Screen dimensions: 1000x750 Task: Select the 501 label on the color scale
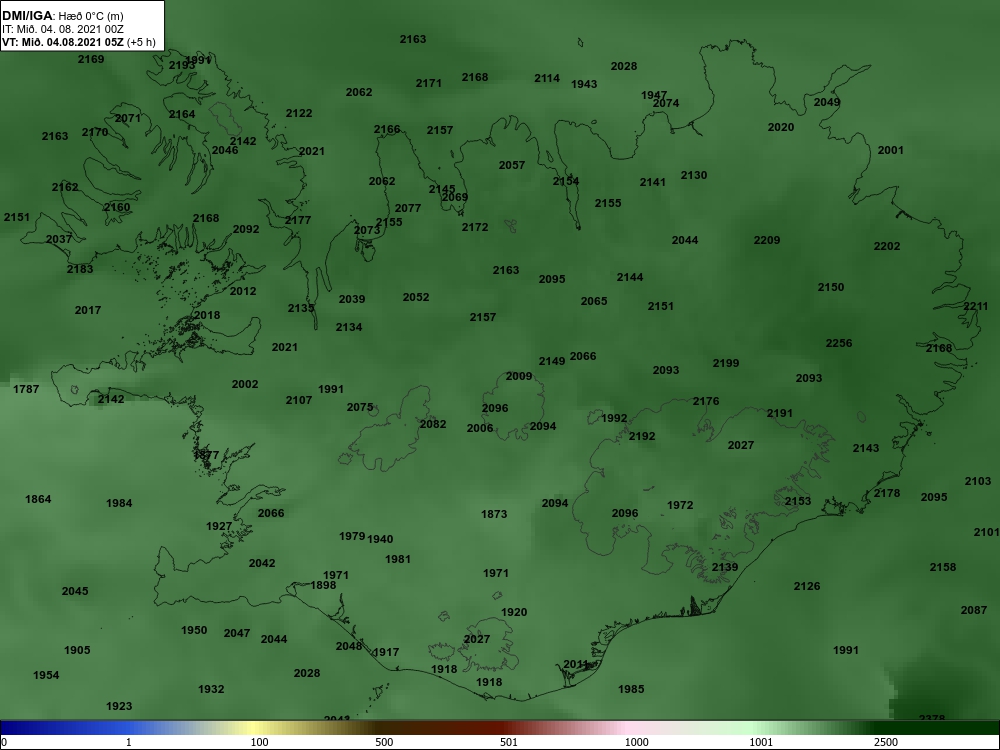[509, 742]
